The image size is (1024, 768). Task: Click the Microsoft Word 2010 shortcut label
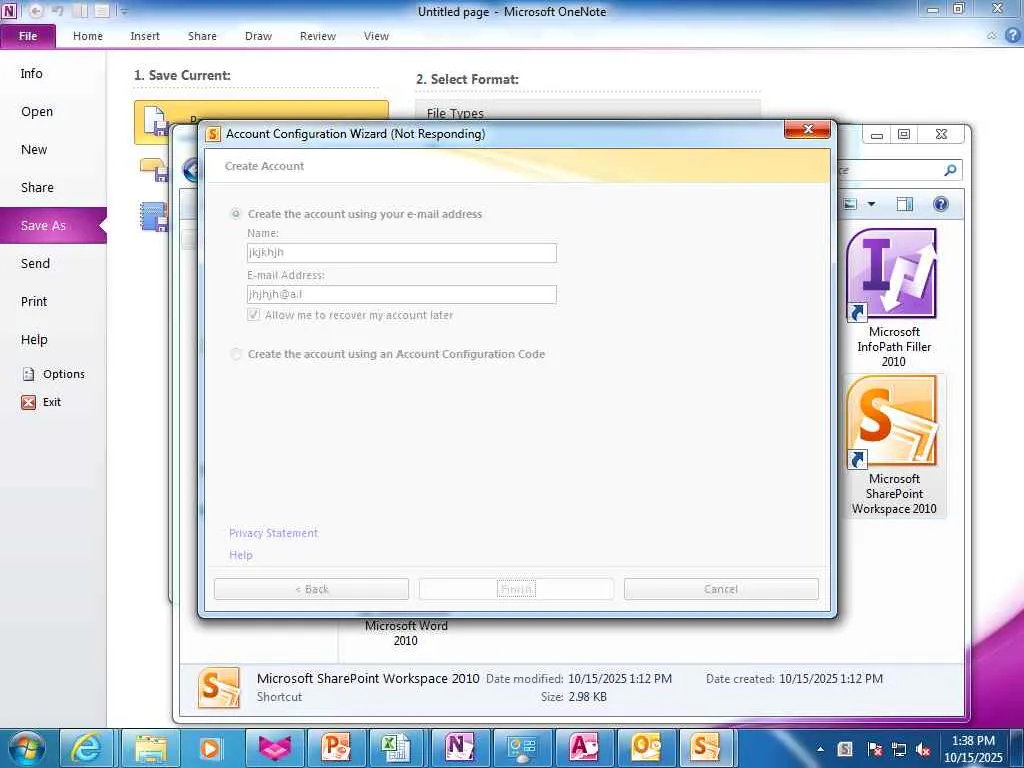(406, 633)
